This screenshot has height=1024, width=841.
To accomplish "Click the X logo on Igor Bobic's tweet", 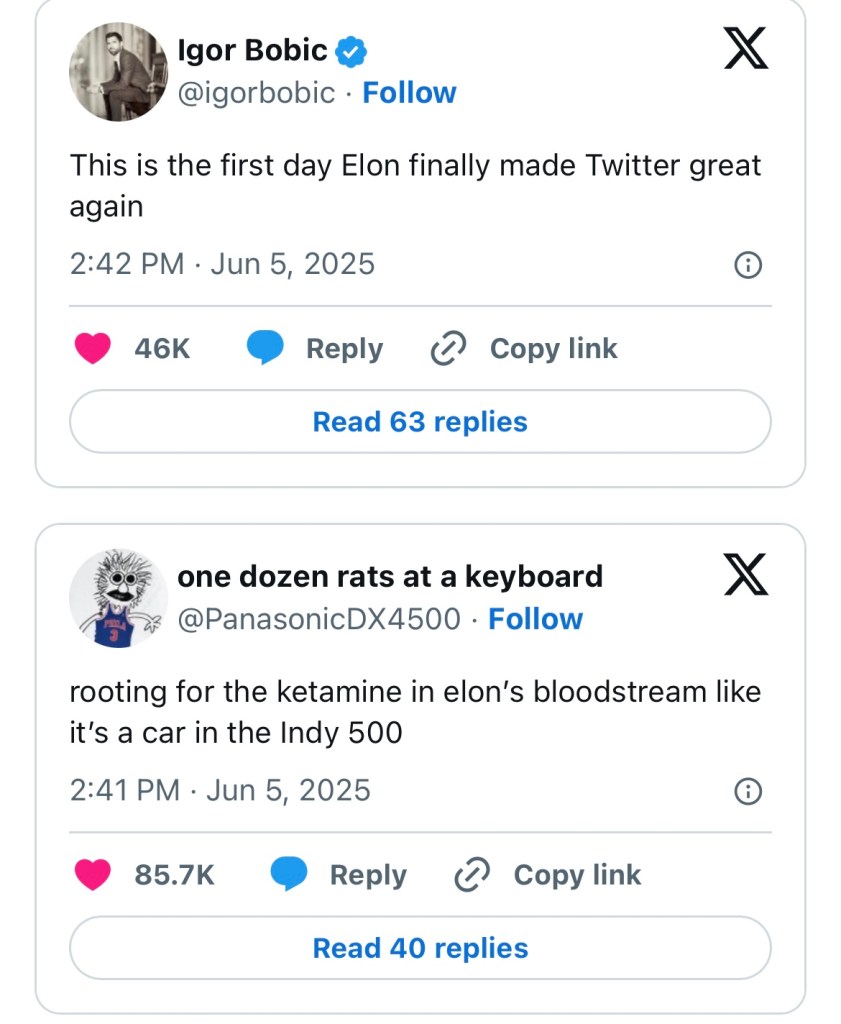I will click(746, 47).
